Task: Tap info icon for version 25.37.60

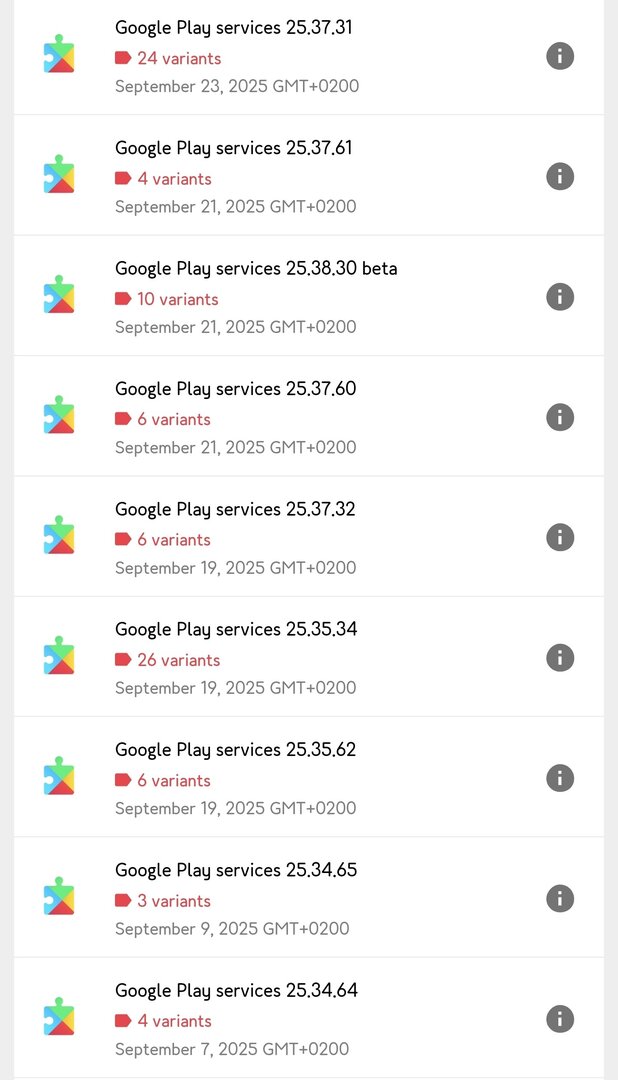Action: point(560,417)
